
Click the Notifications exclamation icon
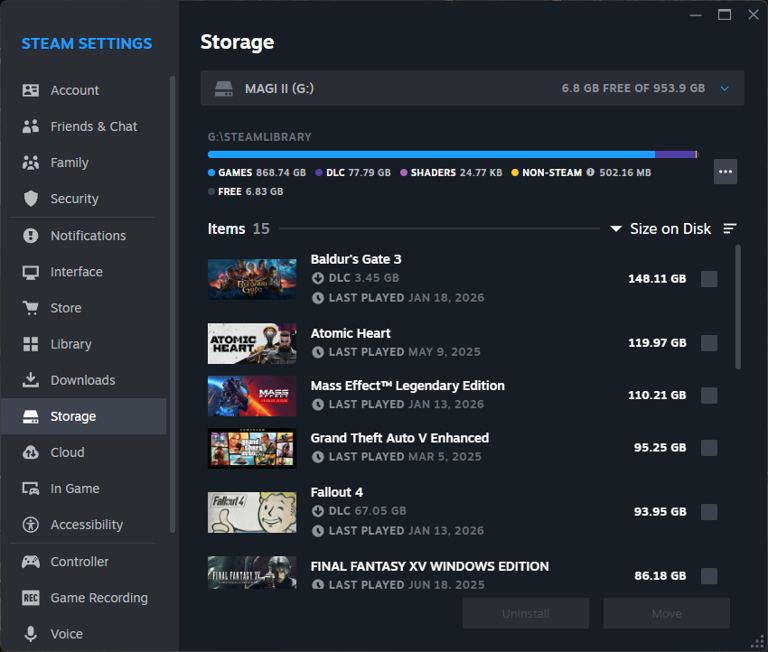click(x=30, y=236)
